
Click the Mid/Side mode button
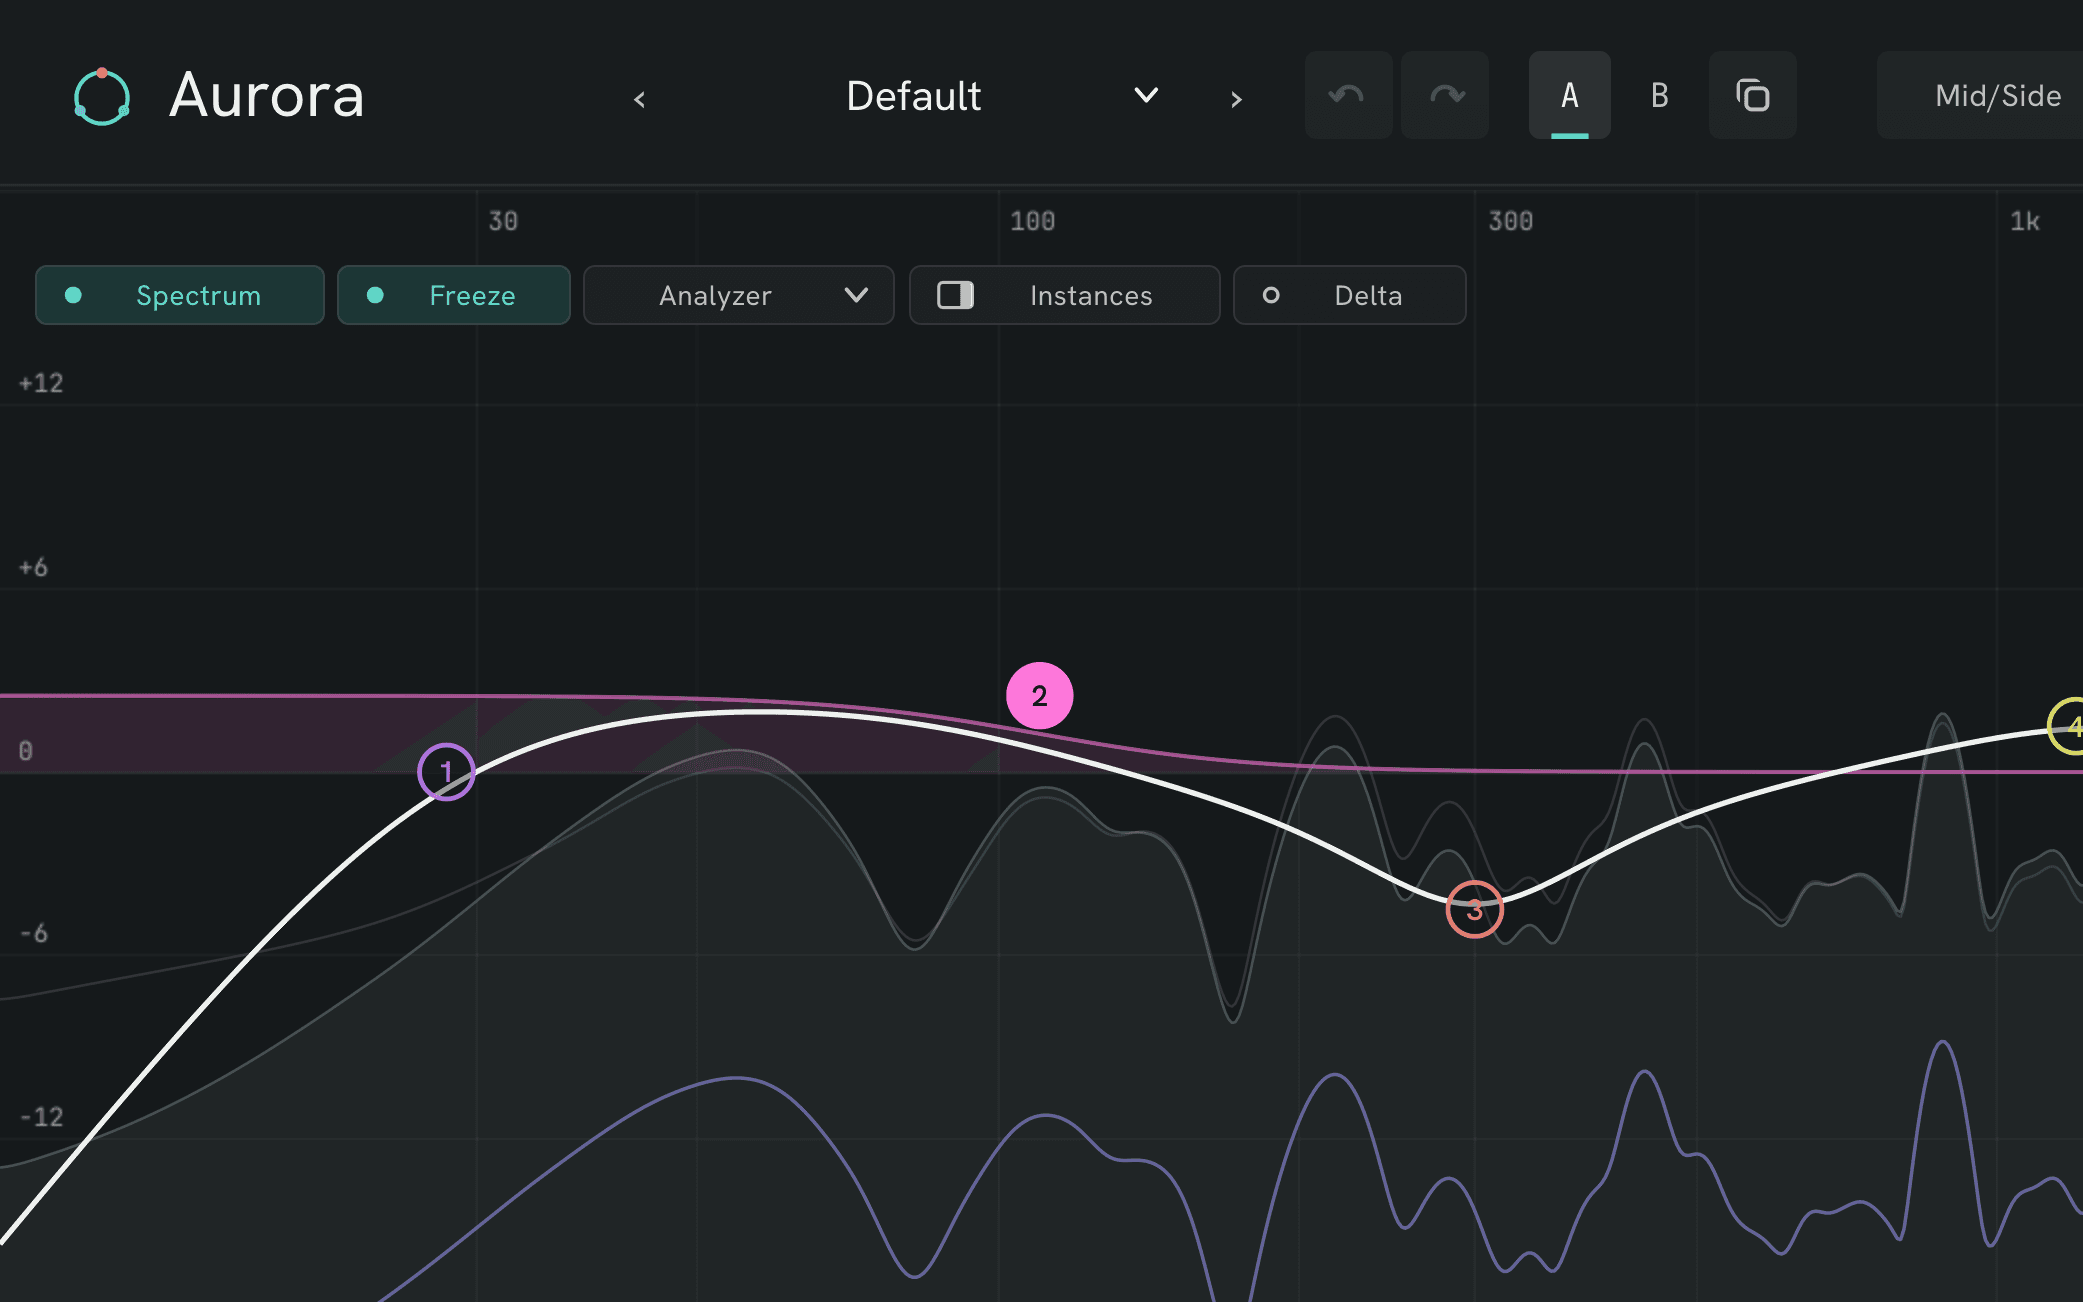point(1982,95)
